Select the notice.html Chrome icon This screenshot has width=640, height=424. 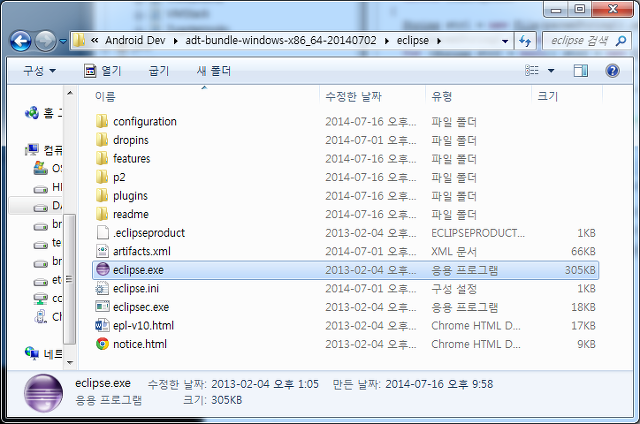(x=102, y=344)
